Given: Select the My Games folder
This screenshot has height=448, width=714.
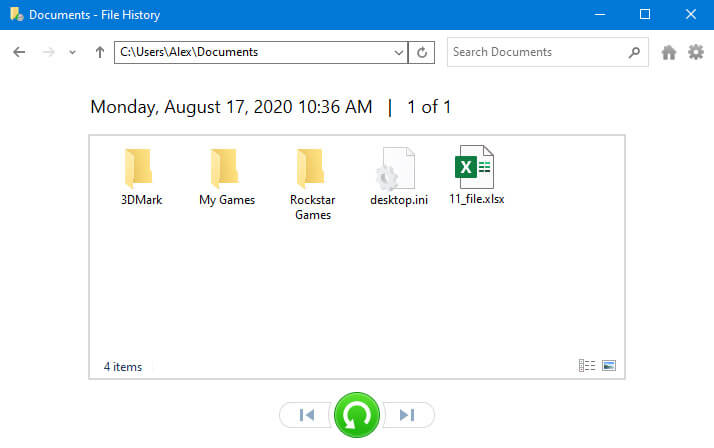Looking at the screenshot, I should click(x=227, y=177).
